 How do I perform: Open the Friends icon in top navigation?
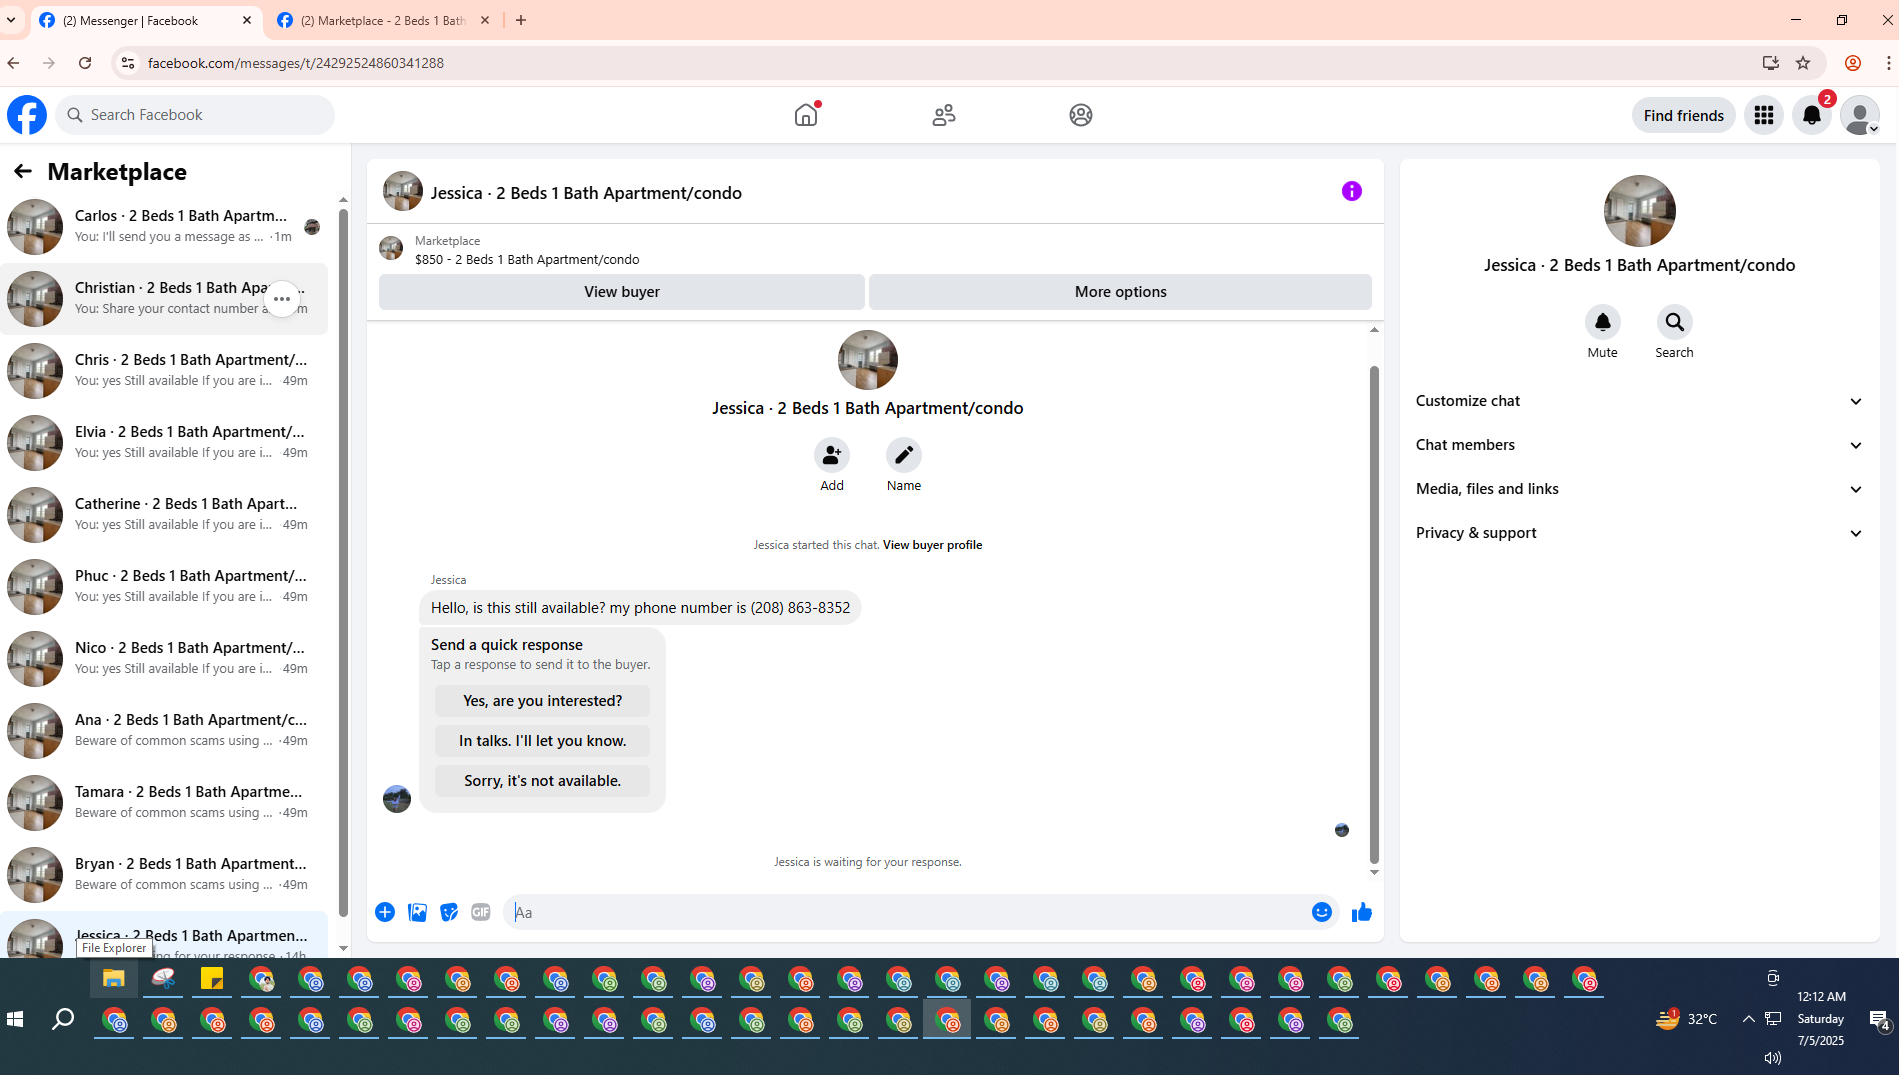(944, 115)
